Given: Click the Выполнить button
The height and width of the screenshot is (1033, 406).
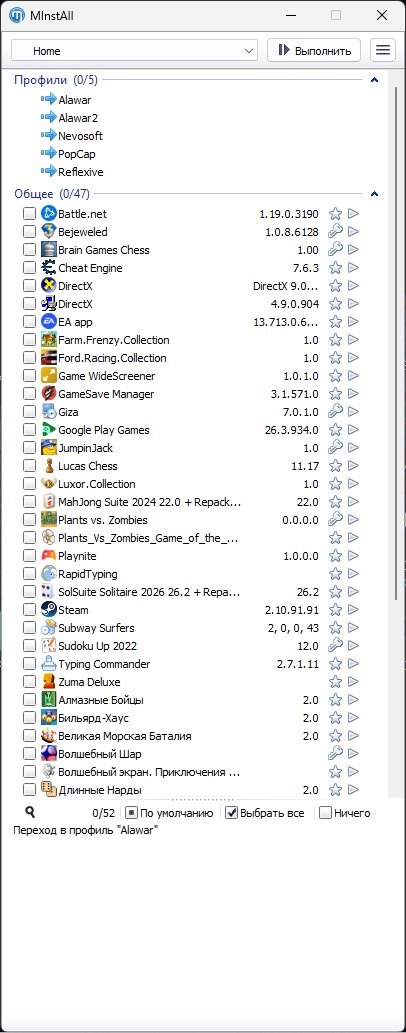Looking at the screenshot, I should tap(314, 50).
